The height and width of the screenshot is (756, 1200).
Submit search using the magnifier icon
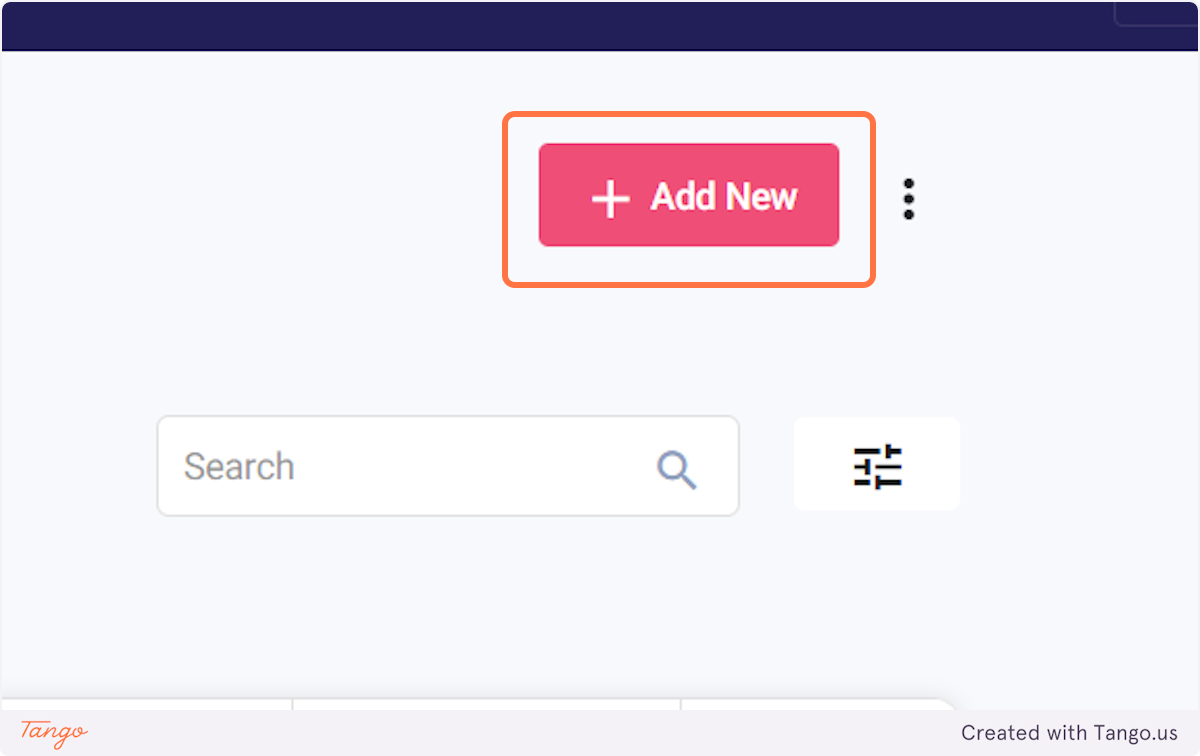coord(676,468)
